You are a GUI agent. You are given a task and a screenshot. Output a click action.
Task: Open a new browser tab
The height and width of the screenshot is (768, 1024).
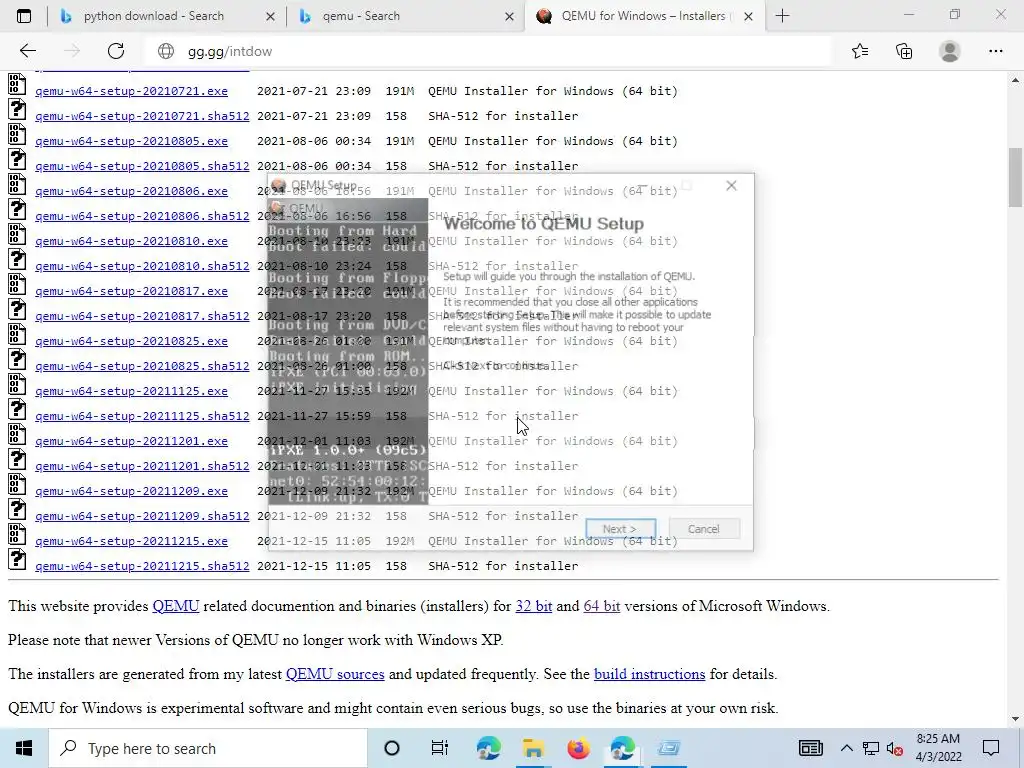tap(782, 16)
